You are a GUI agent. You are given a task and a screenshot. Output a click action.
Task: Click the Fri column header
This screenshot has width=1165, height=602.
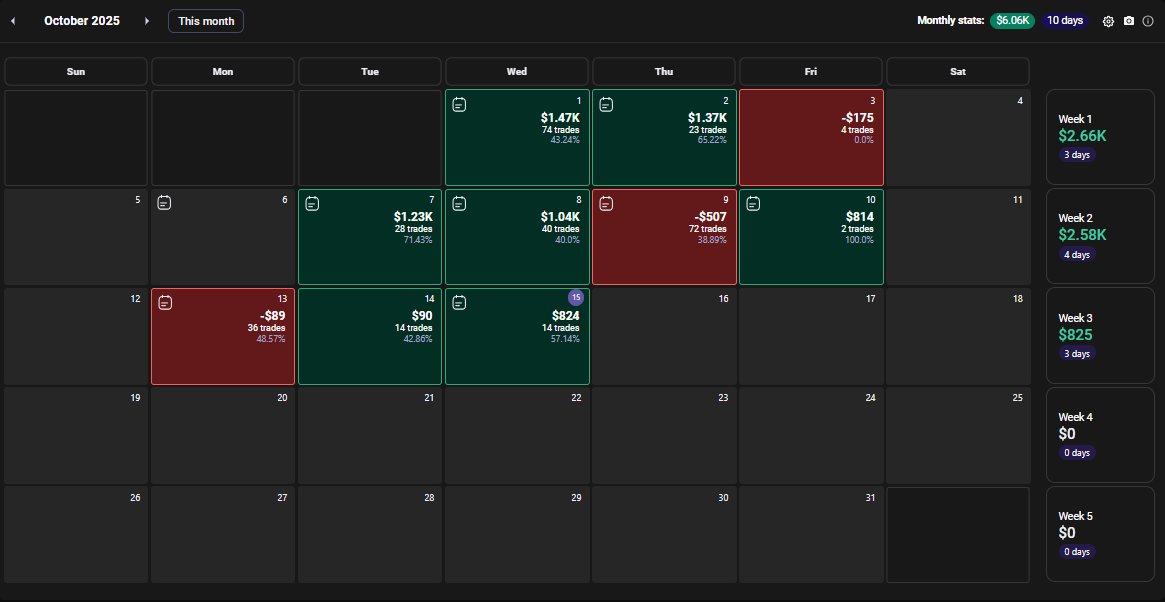click(811, 71)
